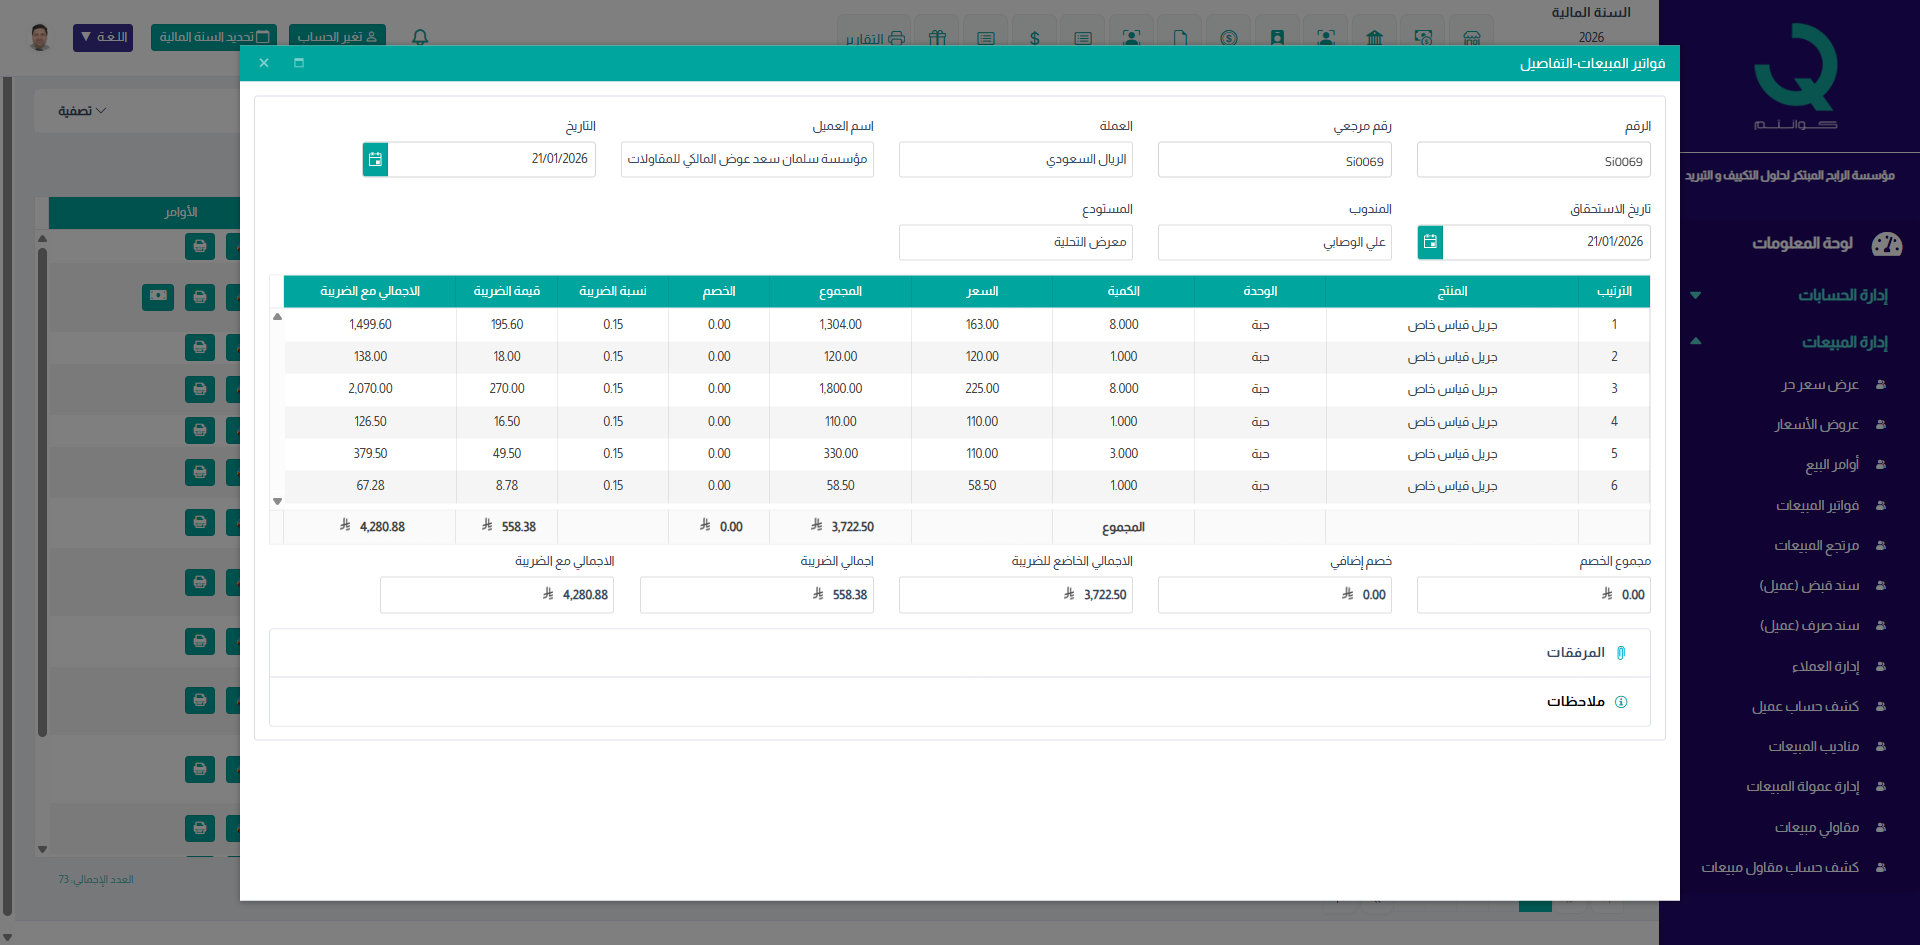Click the dollar sign toolbar icon
This screenshot has height=945, width=1920.
(x=1034, y=38)
